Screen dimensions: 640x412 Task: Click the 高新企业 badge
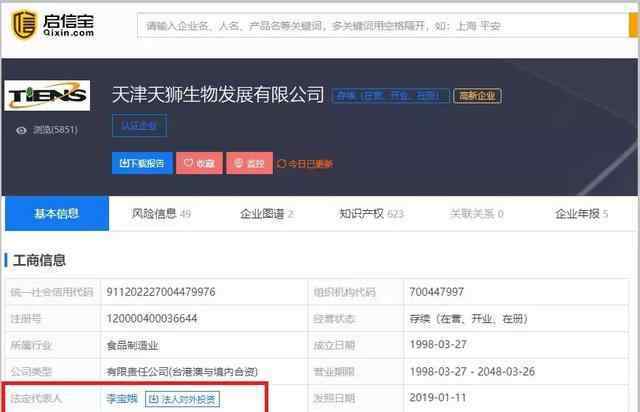477,96
